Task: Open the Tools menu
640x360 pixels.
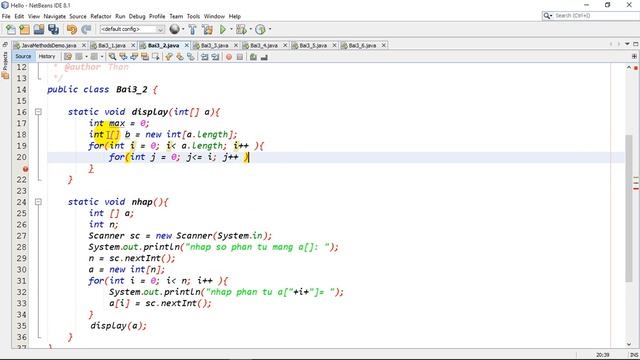Action: 193,16
